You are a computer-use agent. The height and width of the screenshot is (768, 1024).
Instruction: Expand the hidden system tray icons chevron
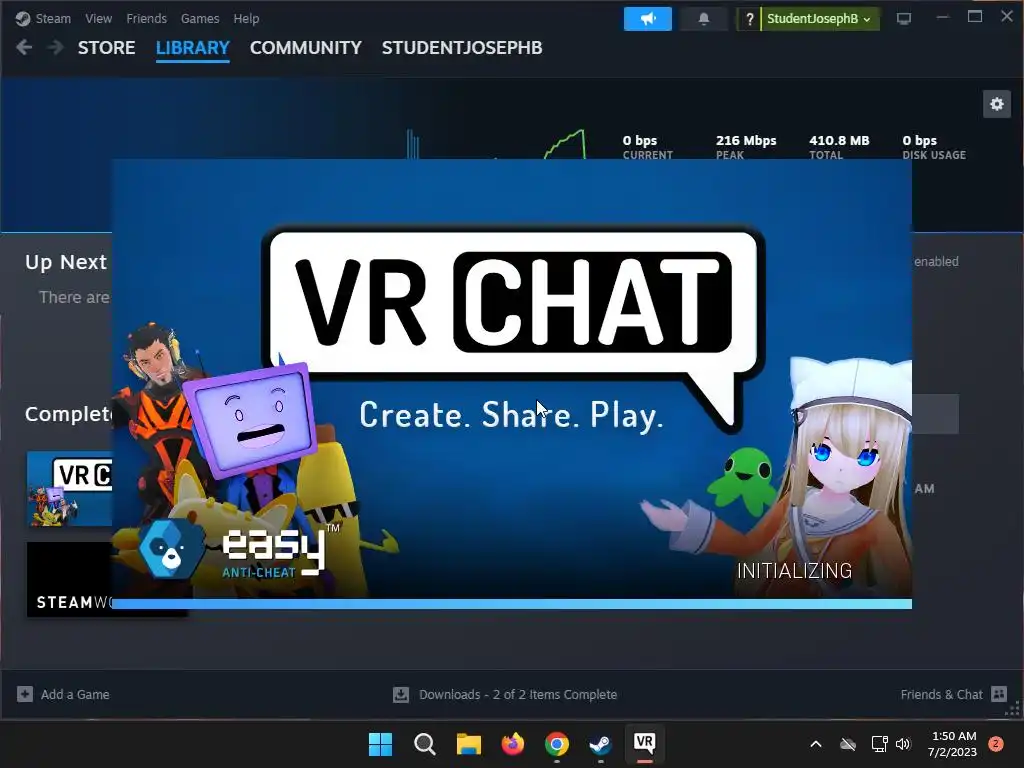pyautogui.click(x=816, y=744)
